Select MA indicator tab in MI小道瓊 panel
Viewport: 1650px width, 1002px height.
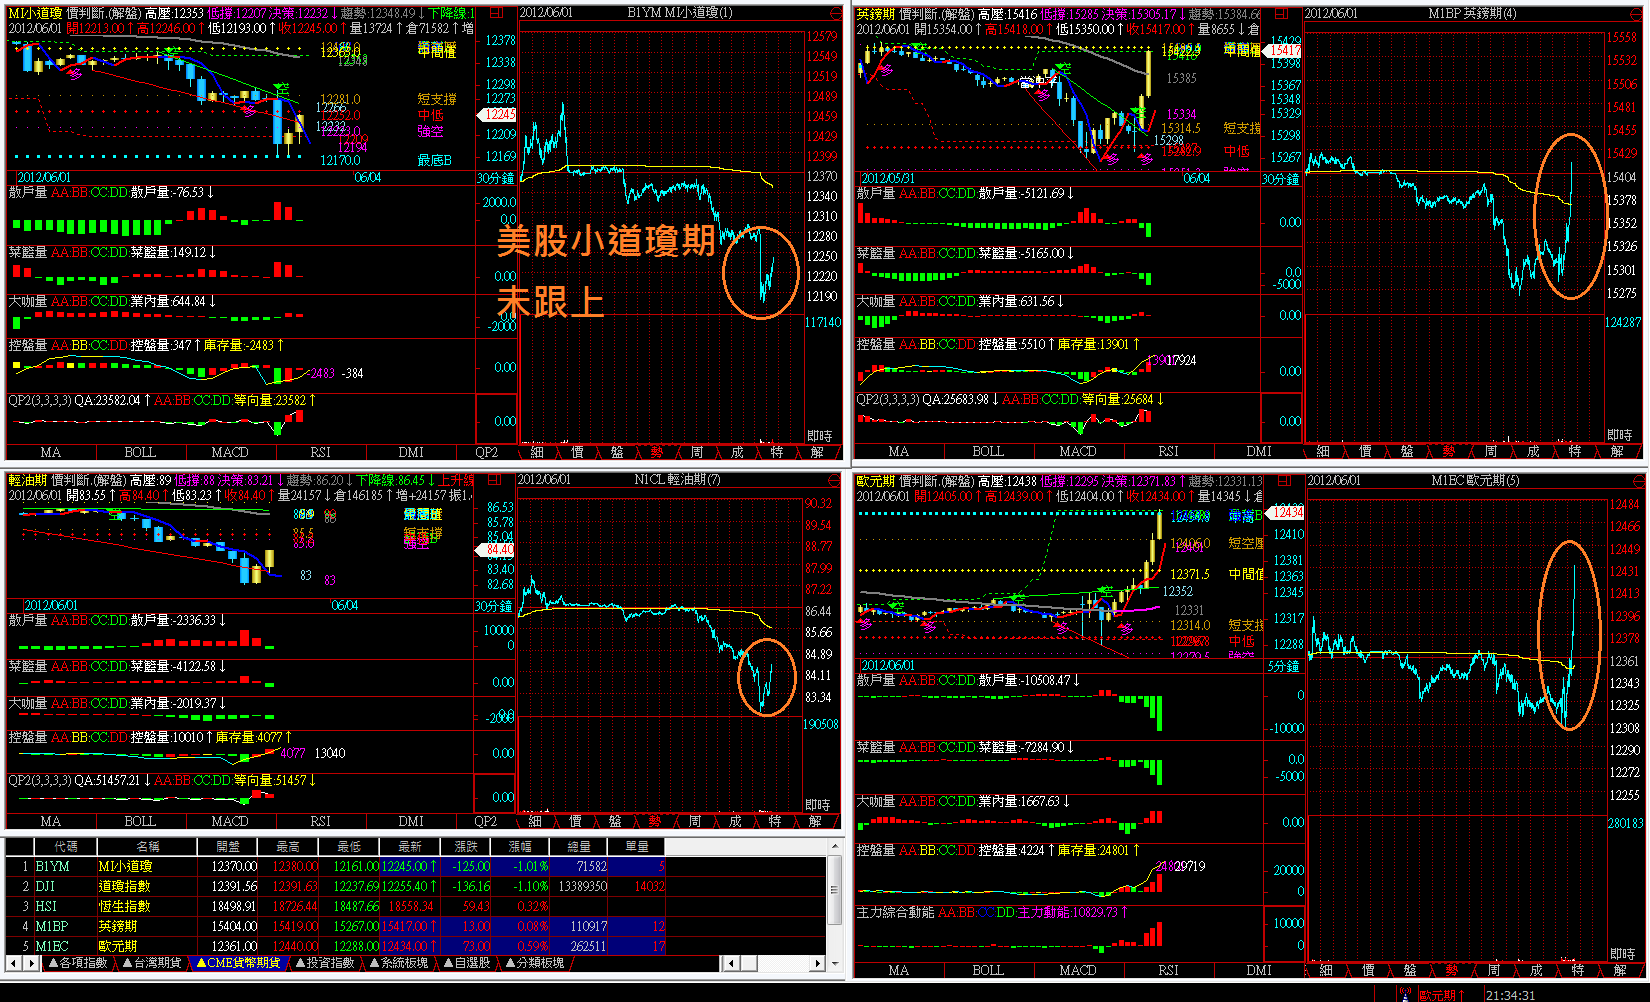click(x=50, y=453)
